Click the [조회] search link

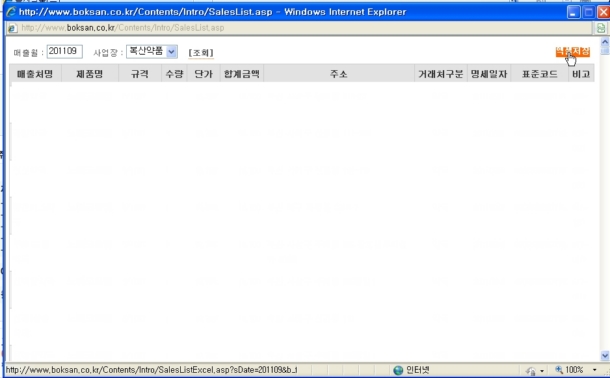[201, 52]
